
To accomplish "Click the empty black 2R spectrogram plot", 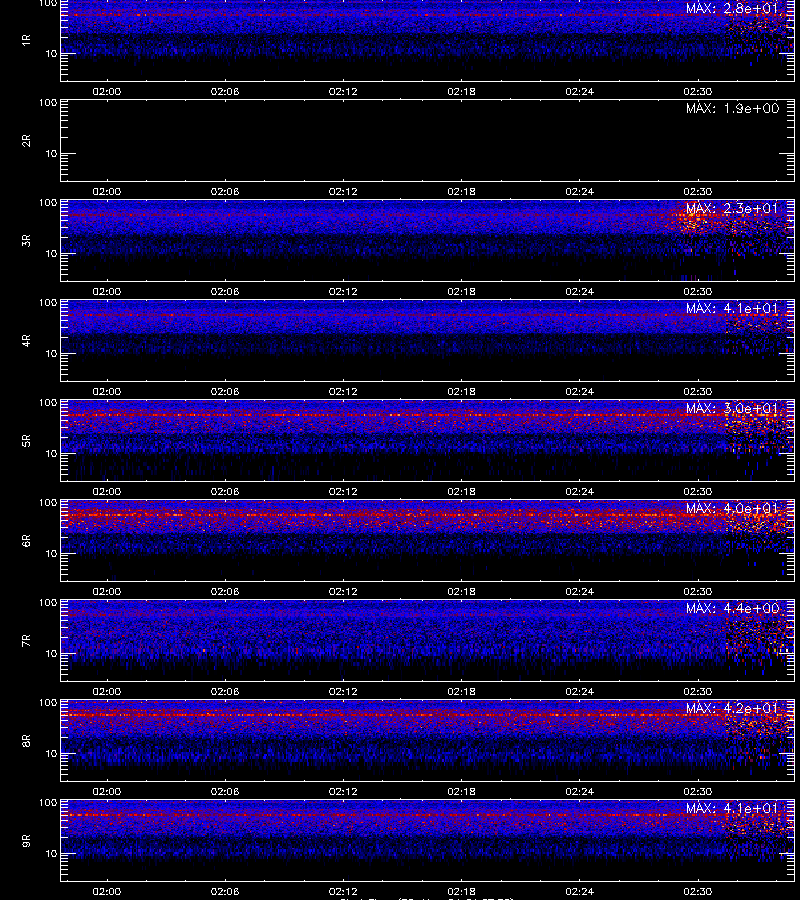I will (x=428, y=141).
